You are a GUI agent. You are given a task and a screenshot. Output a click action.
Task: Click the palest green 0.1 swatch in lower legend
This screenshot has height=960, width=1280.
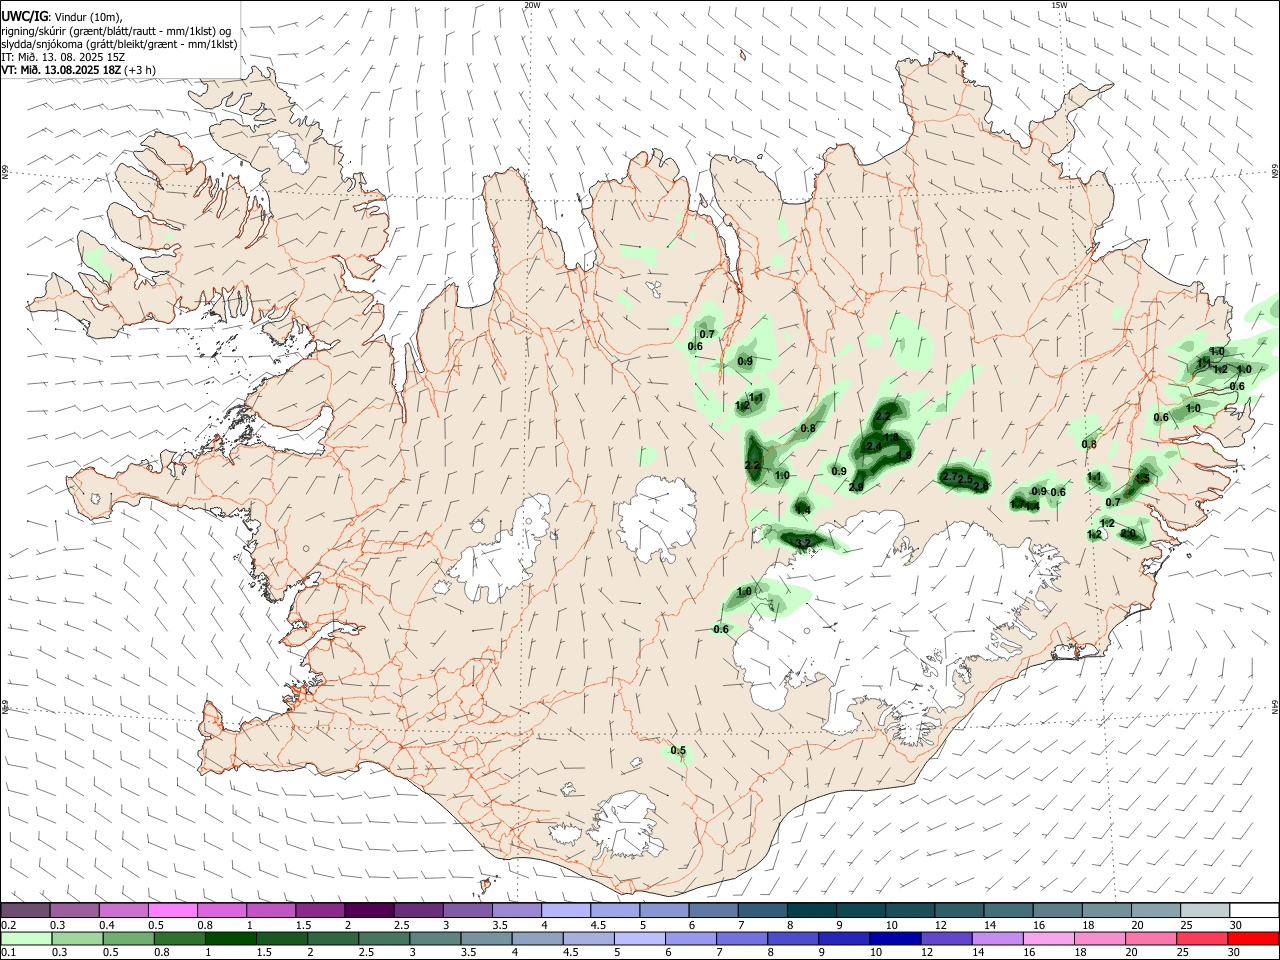[x=26, y=939]
